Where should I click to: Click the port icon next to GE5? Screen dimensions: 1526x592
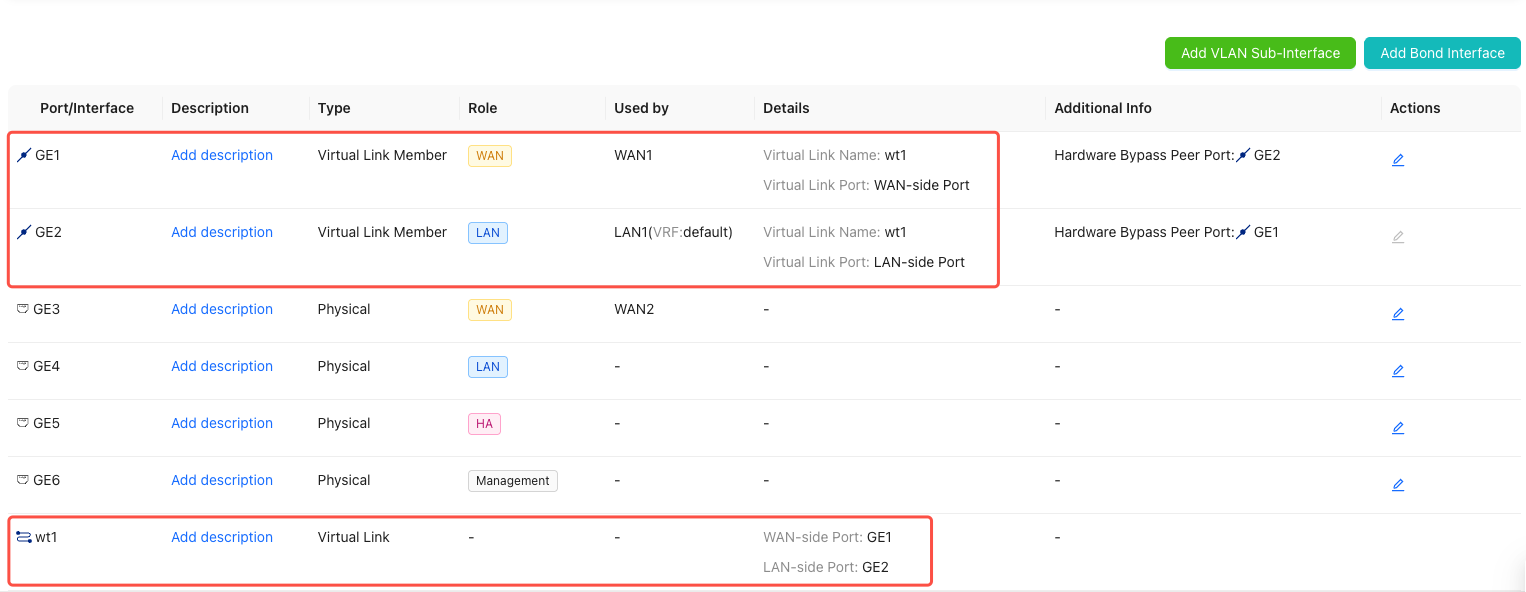coord(23,423)
